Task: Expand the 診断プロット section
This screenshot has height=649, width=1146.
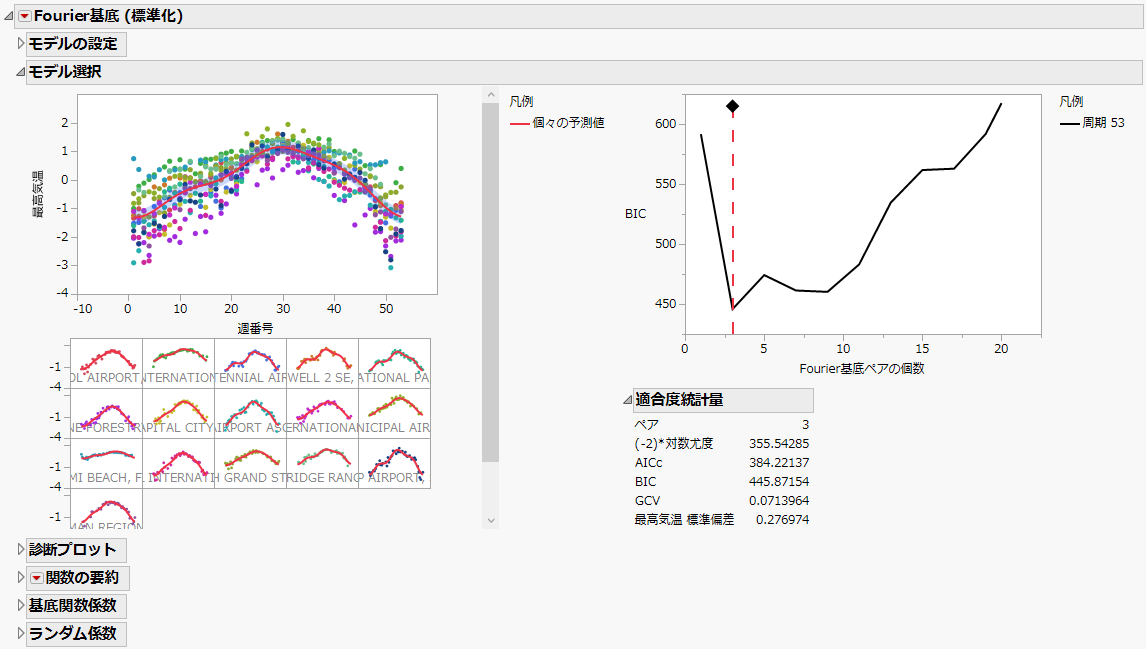Action: tap(21, 550)
